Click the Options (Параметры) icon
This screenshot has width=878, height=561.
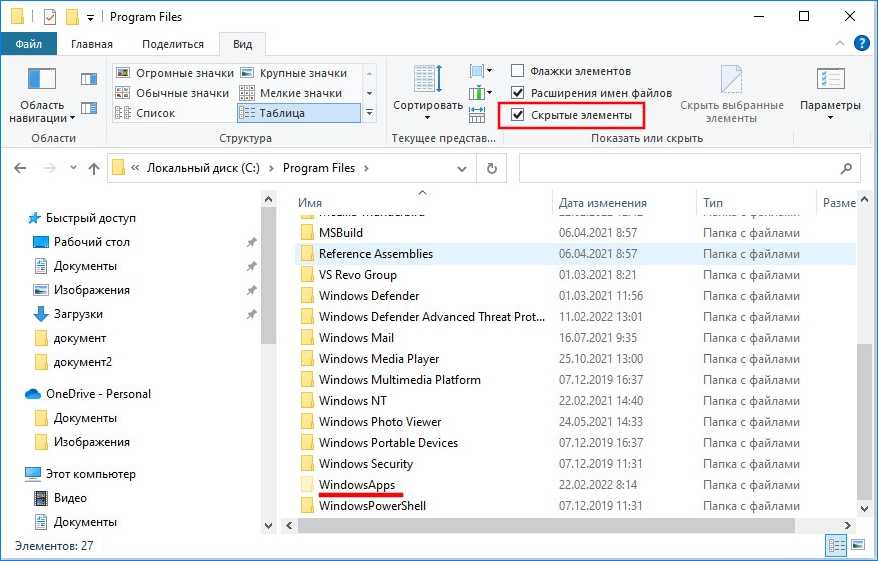tap(830, 82)
